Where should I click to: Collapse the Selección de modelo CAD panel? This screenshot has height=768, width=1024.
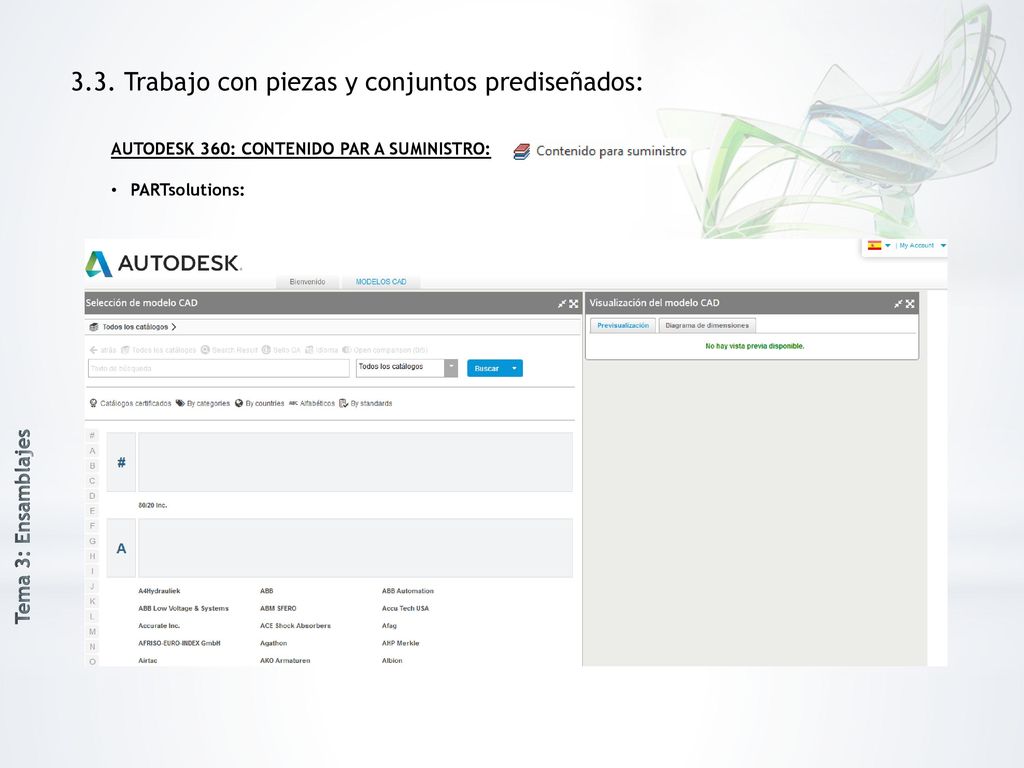click(x=562, y=304)
